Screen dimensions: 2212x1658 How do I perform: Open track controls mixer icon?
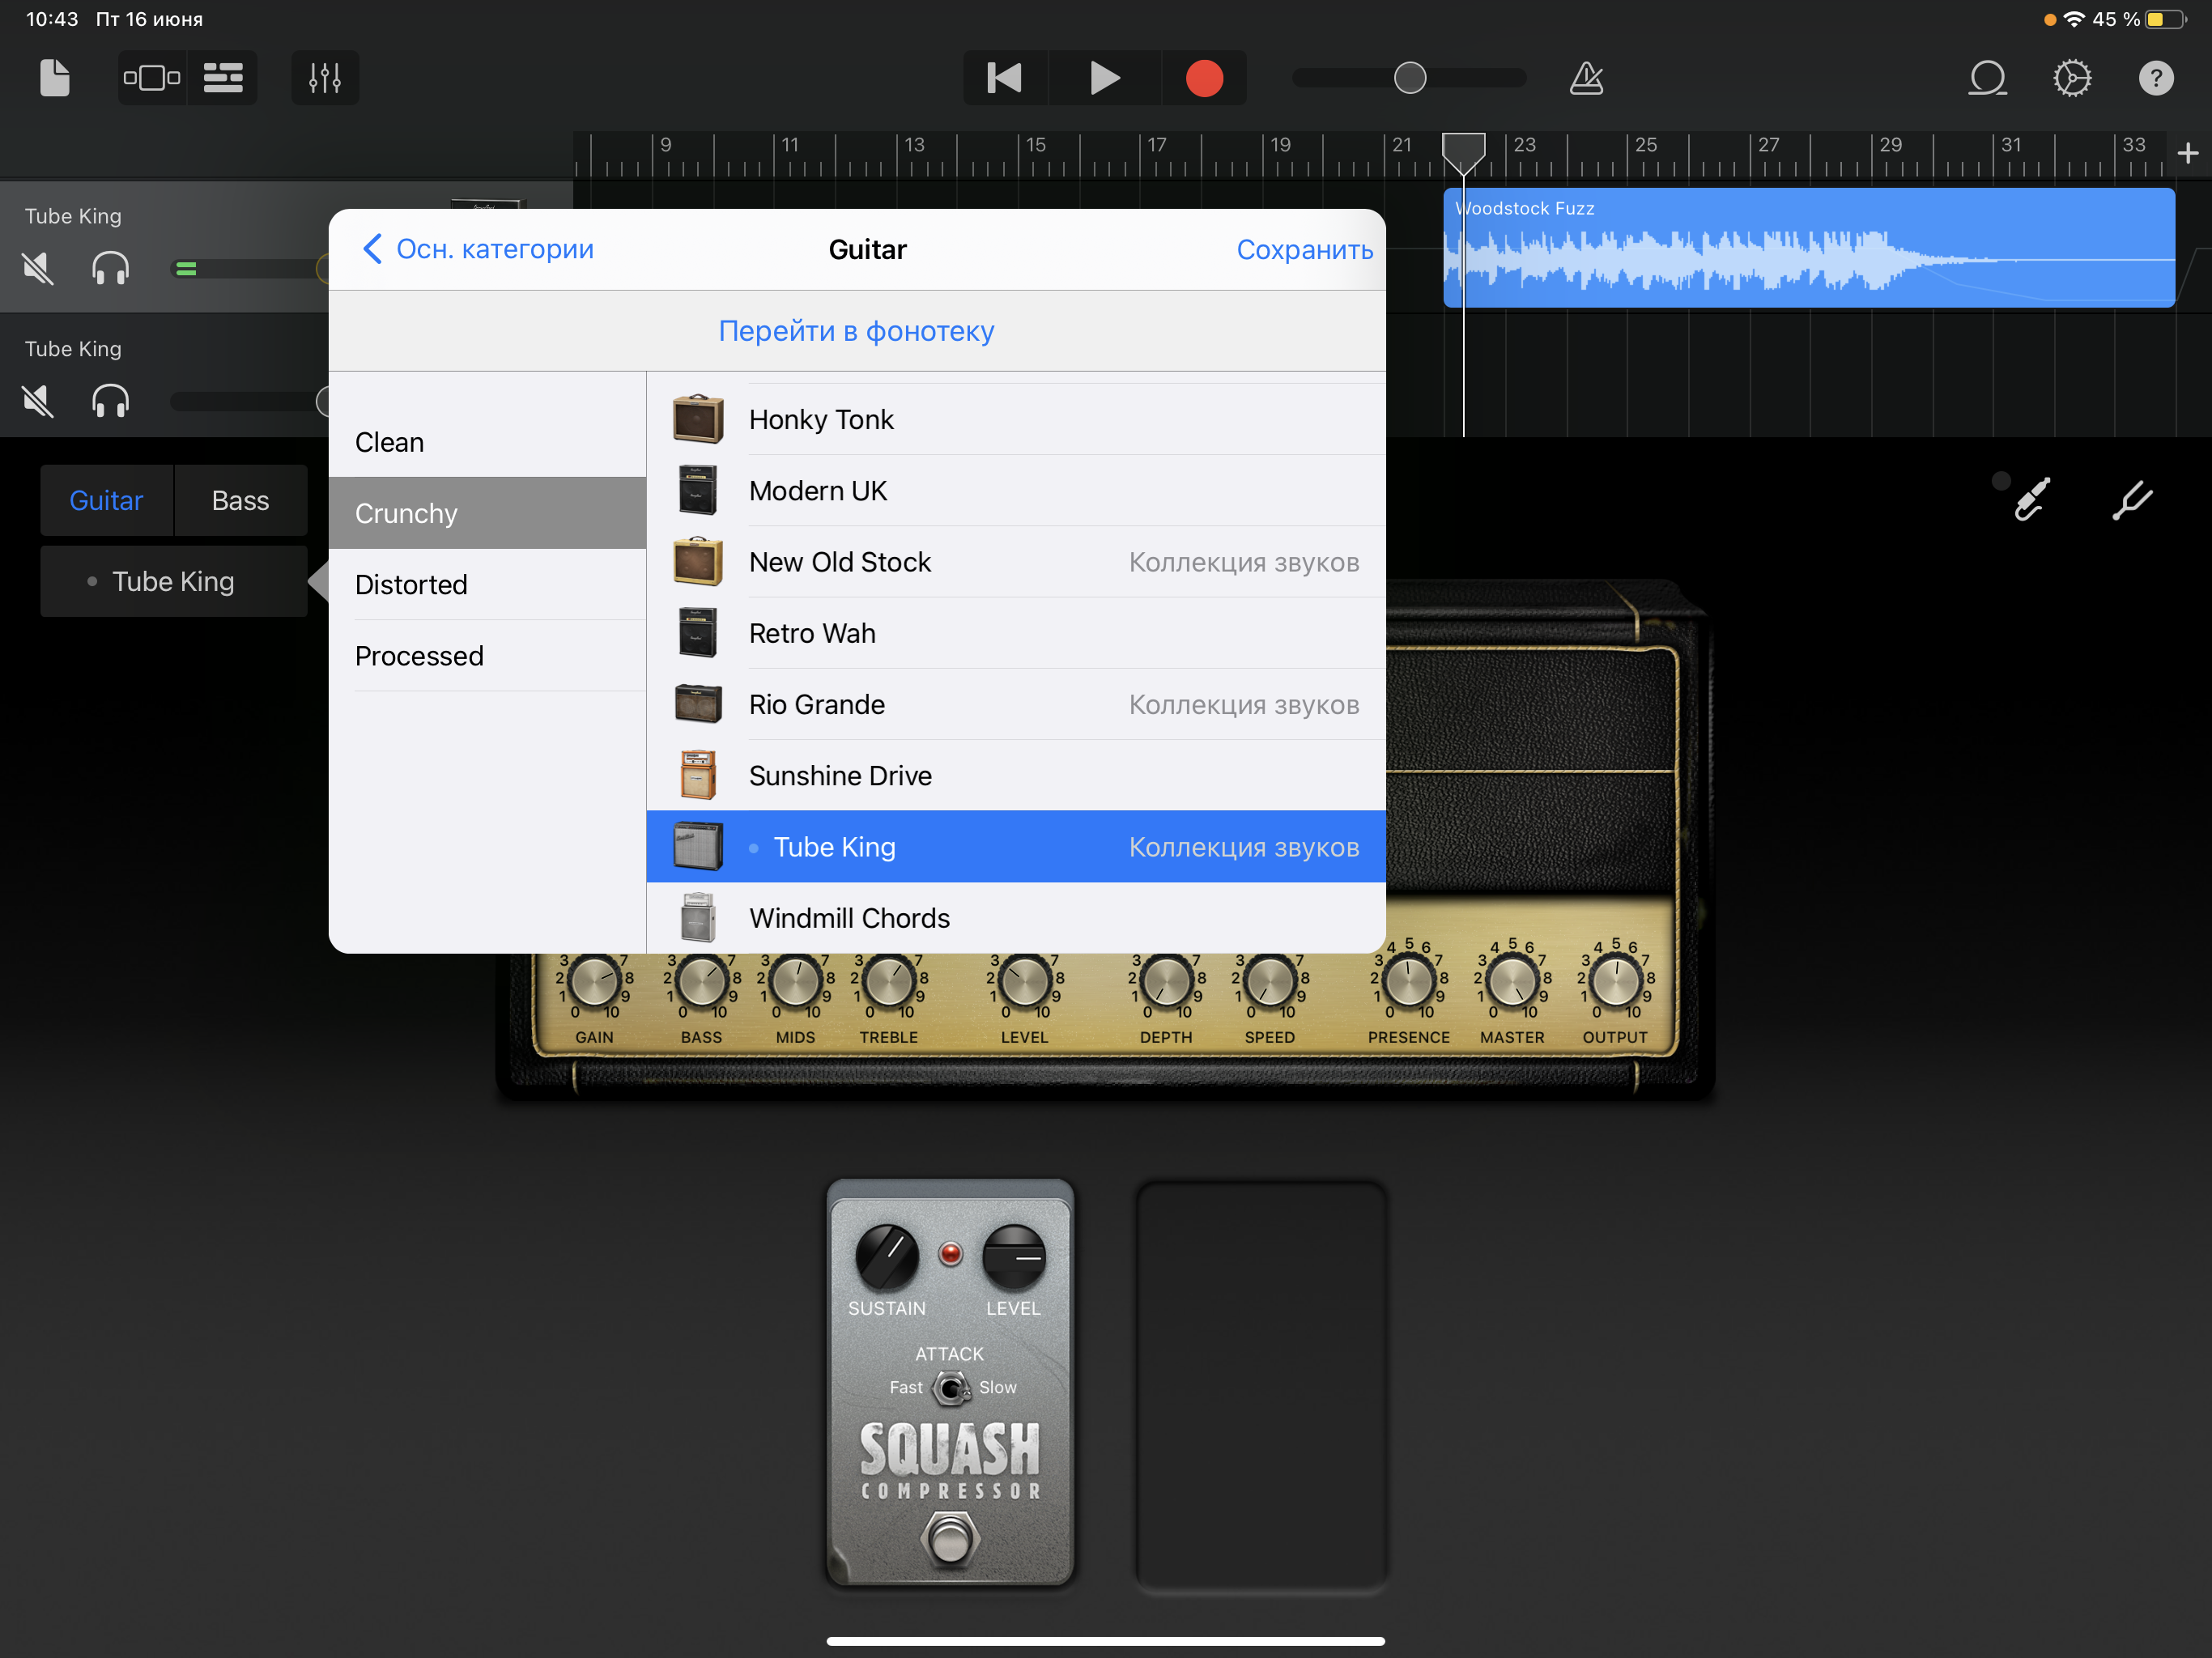pos(325,78)
